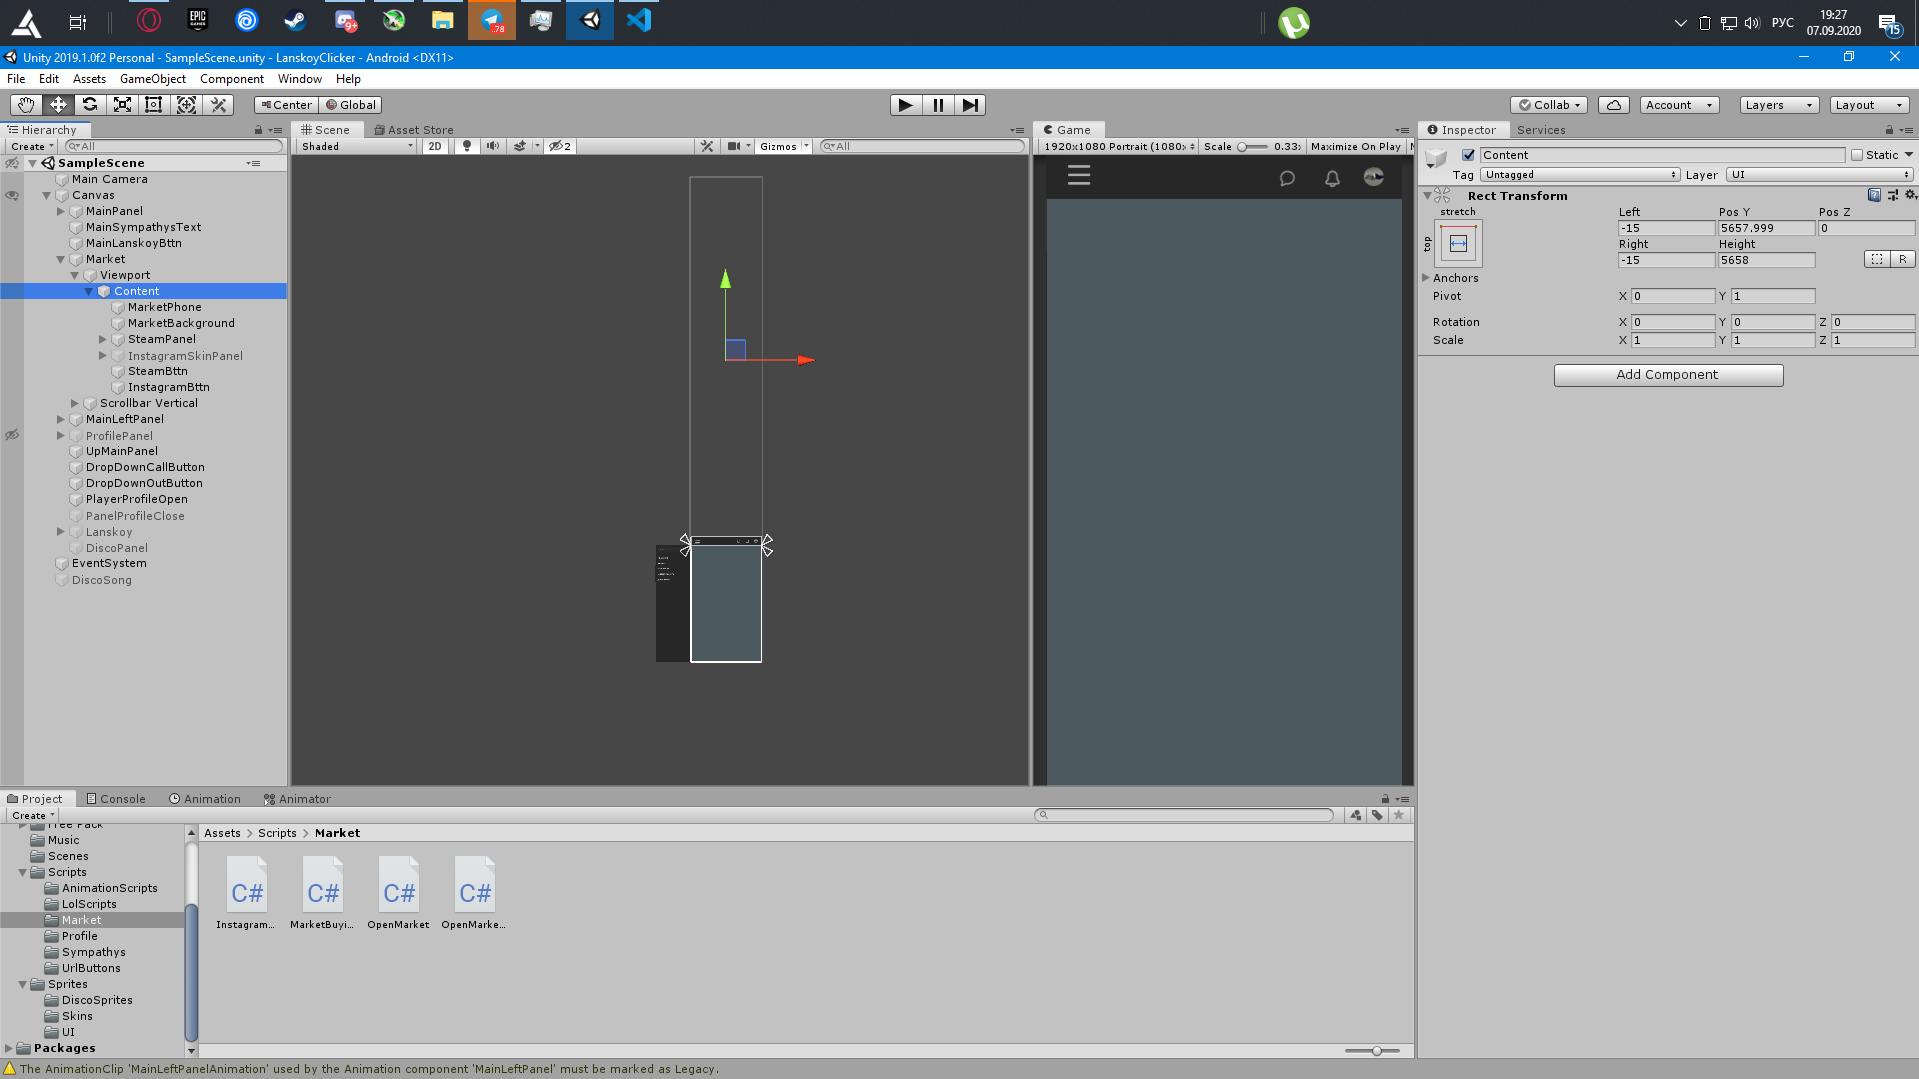
Task: Toggle raw edit mode R button
Action: 1902,259
